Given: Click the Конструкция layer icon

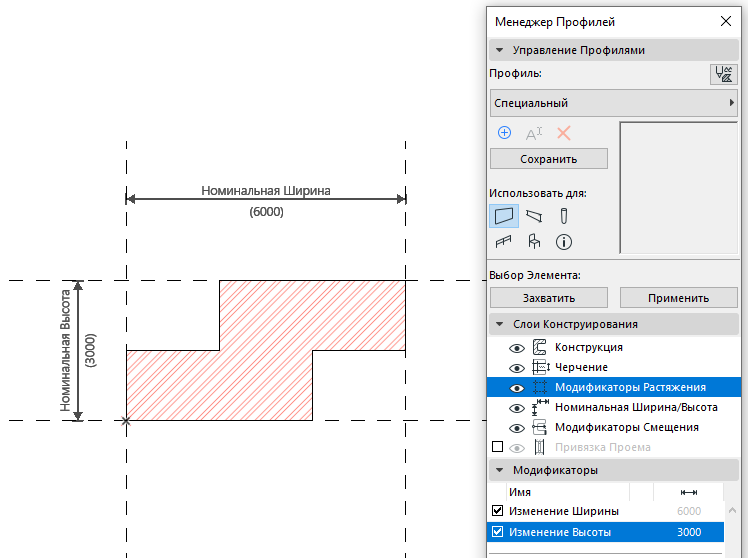Looking at the screenshot, I should (540, 347).
